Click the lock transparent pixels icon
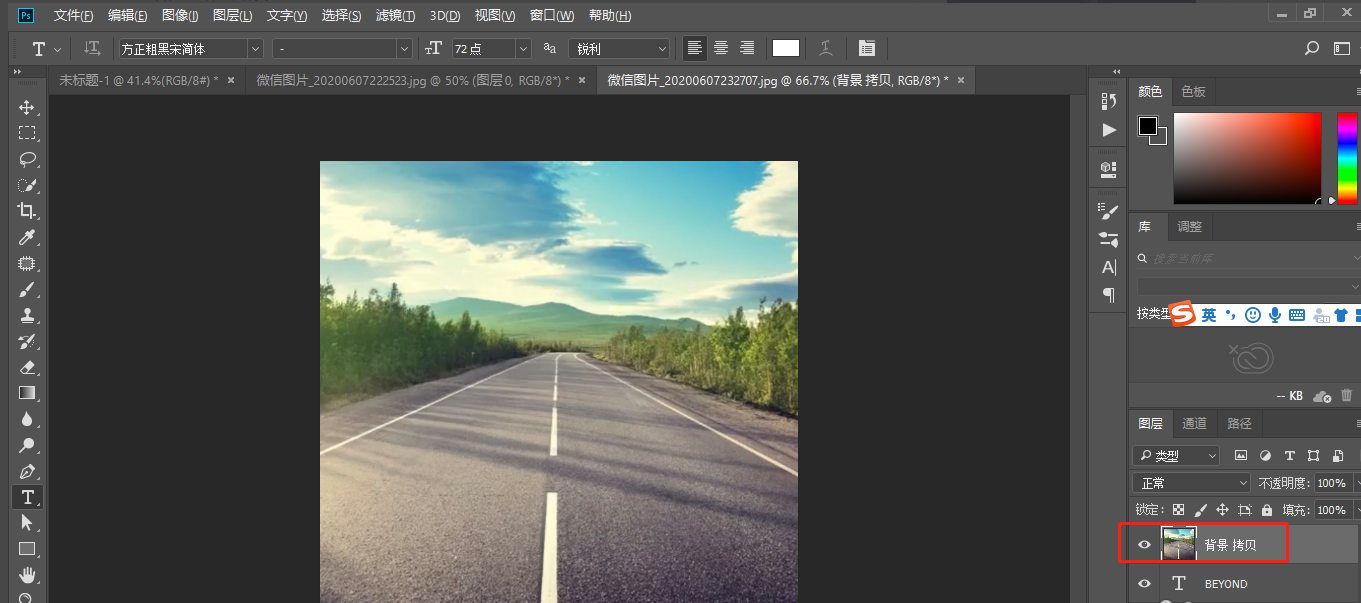Screen dimensions: 1361x603 tap(1179, 510)
